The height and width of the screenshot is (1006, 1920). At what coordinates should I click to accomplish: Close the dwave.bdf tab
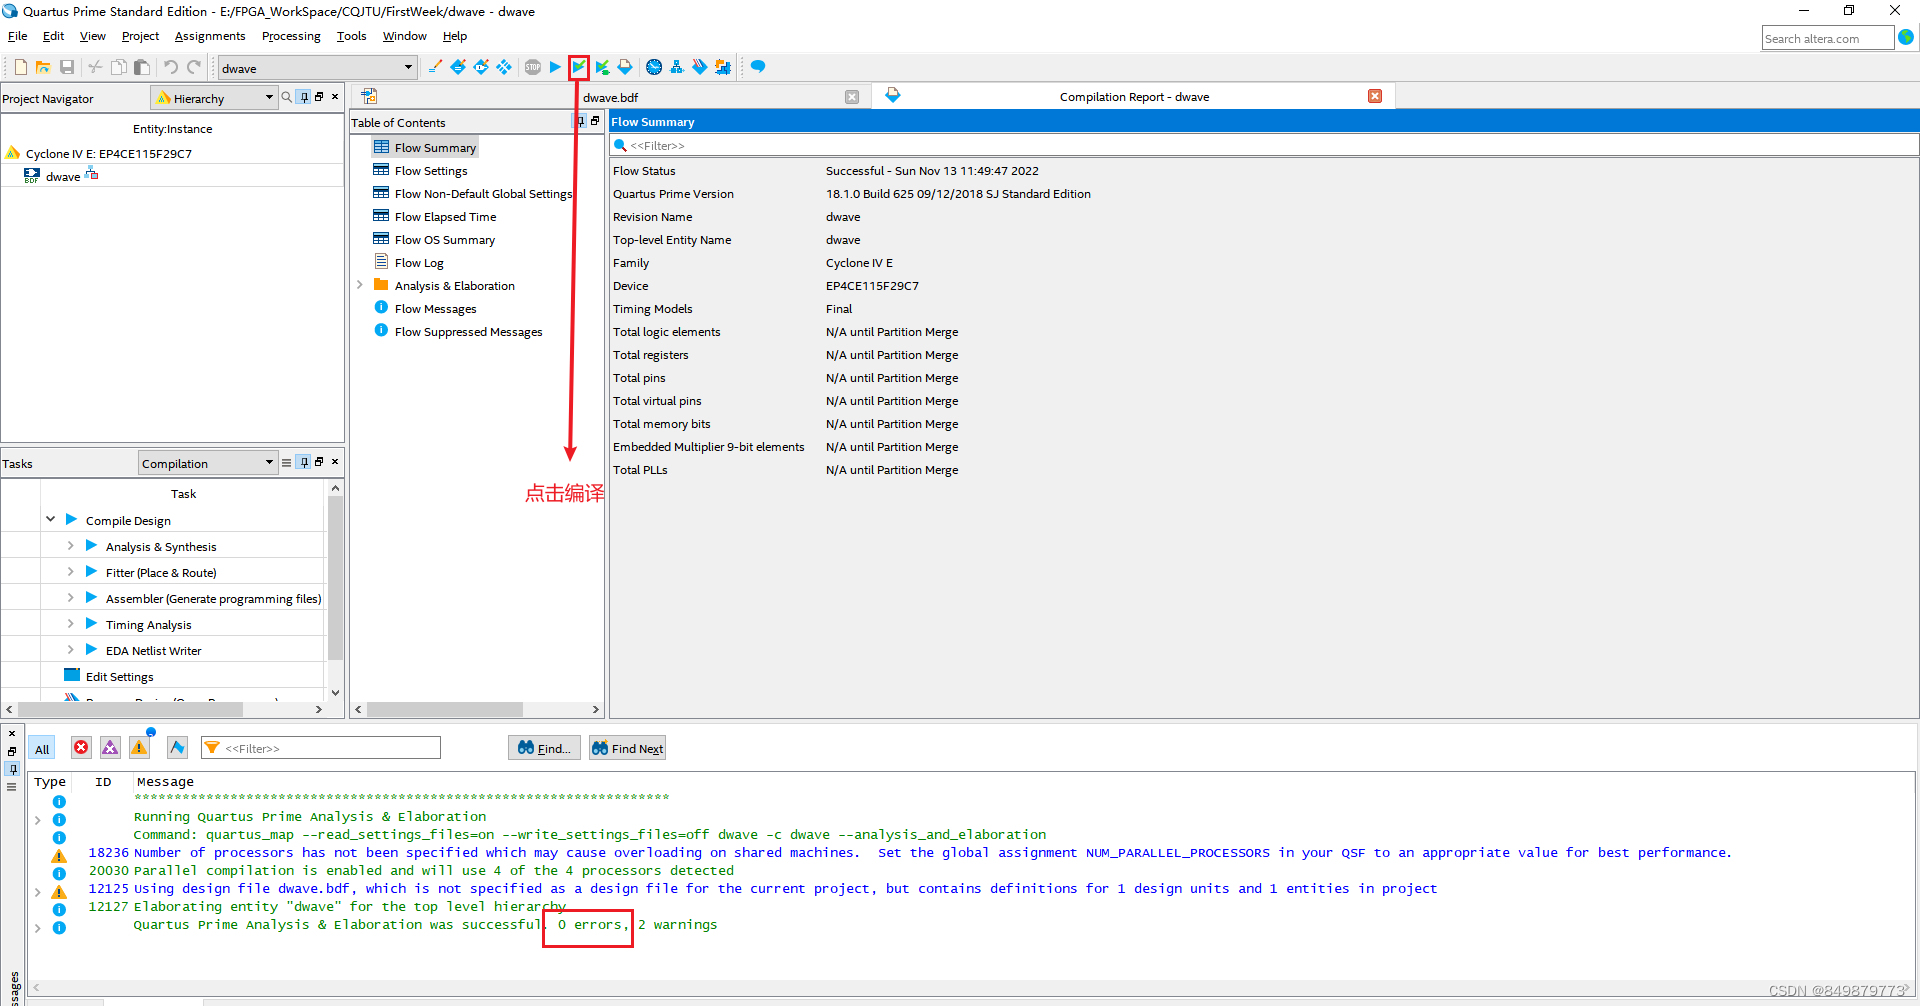click(x=852, y=97)
